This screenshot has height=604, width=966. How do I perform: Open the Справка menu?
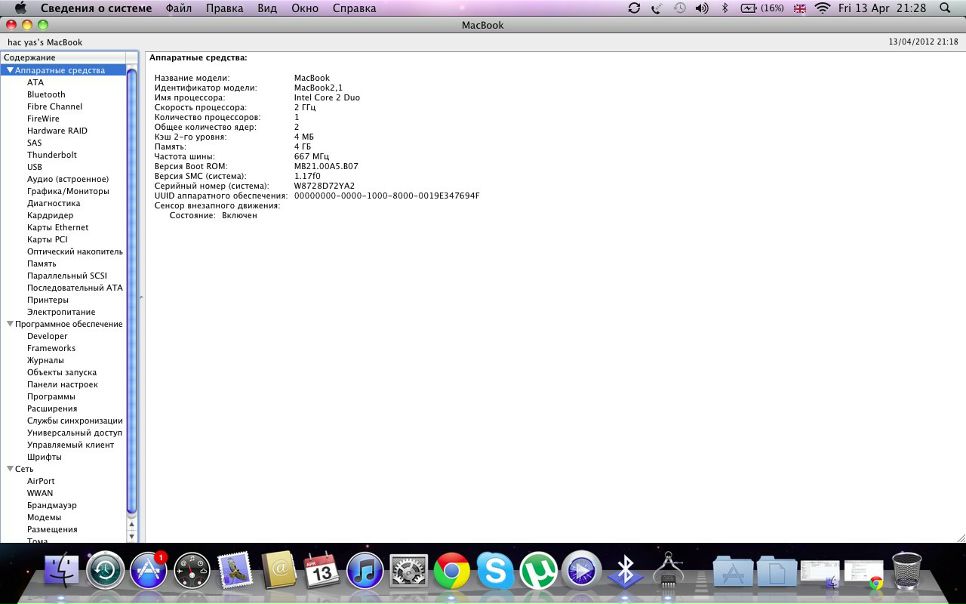point(354,8)
